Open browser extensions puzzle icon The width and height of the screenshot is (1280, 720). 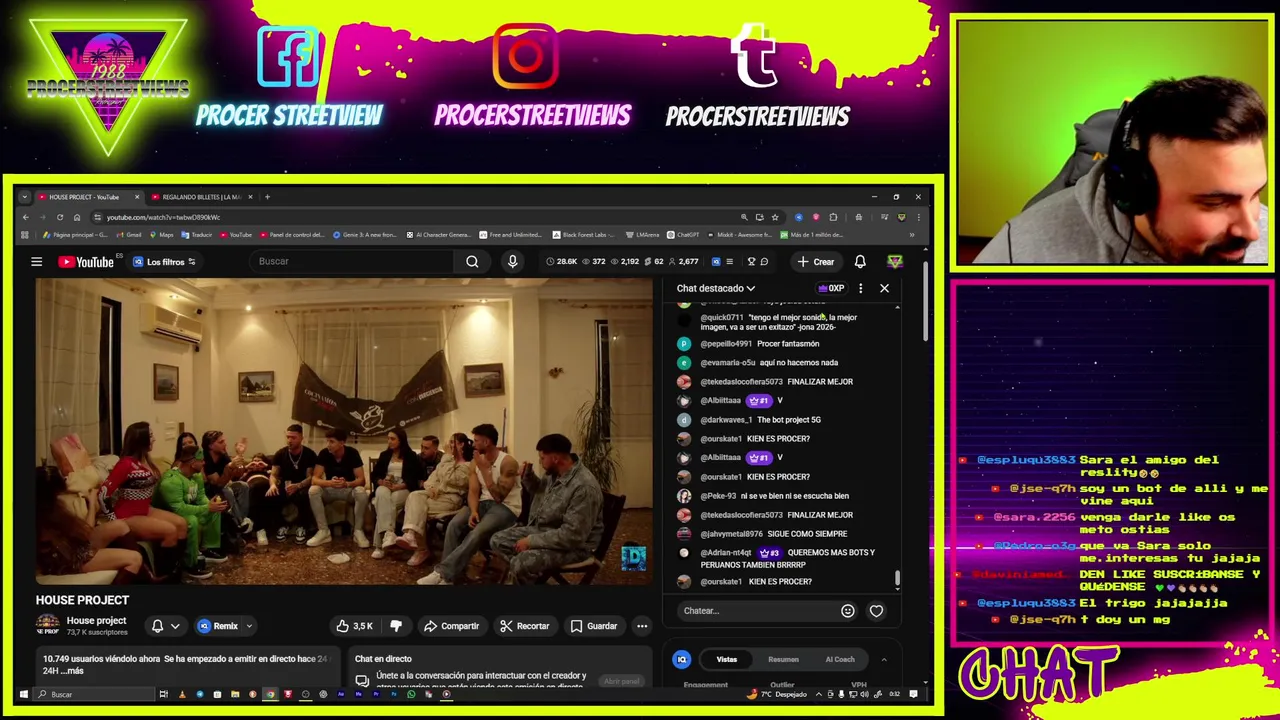tap(833, 217)
